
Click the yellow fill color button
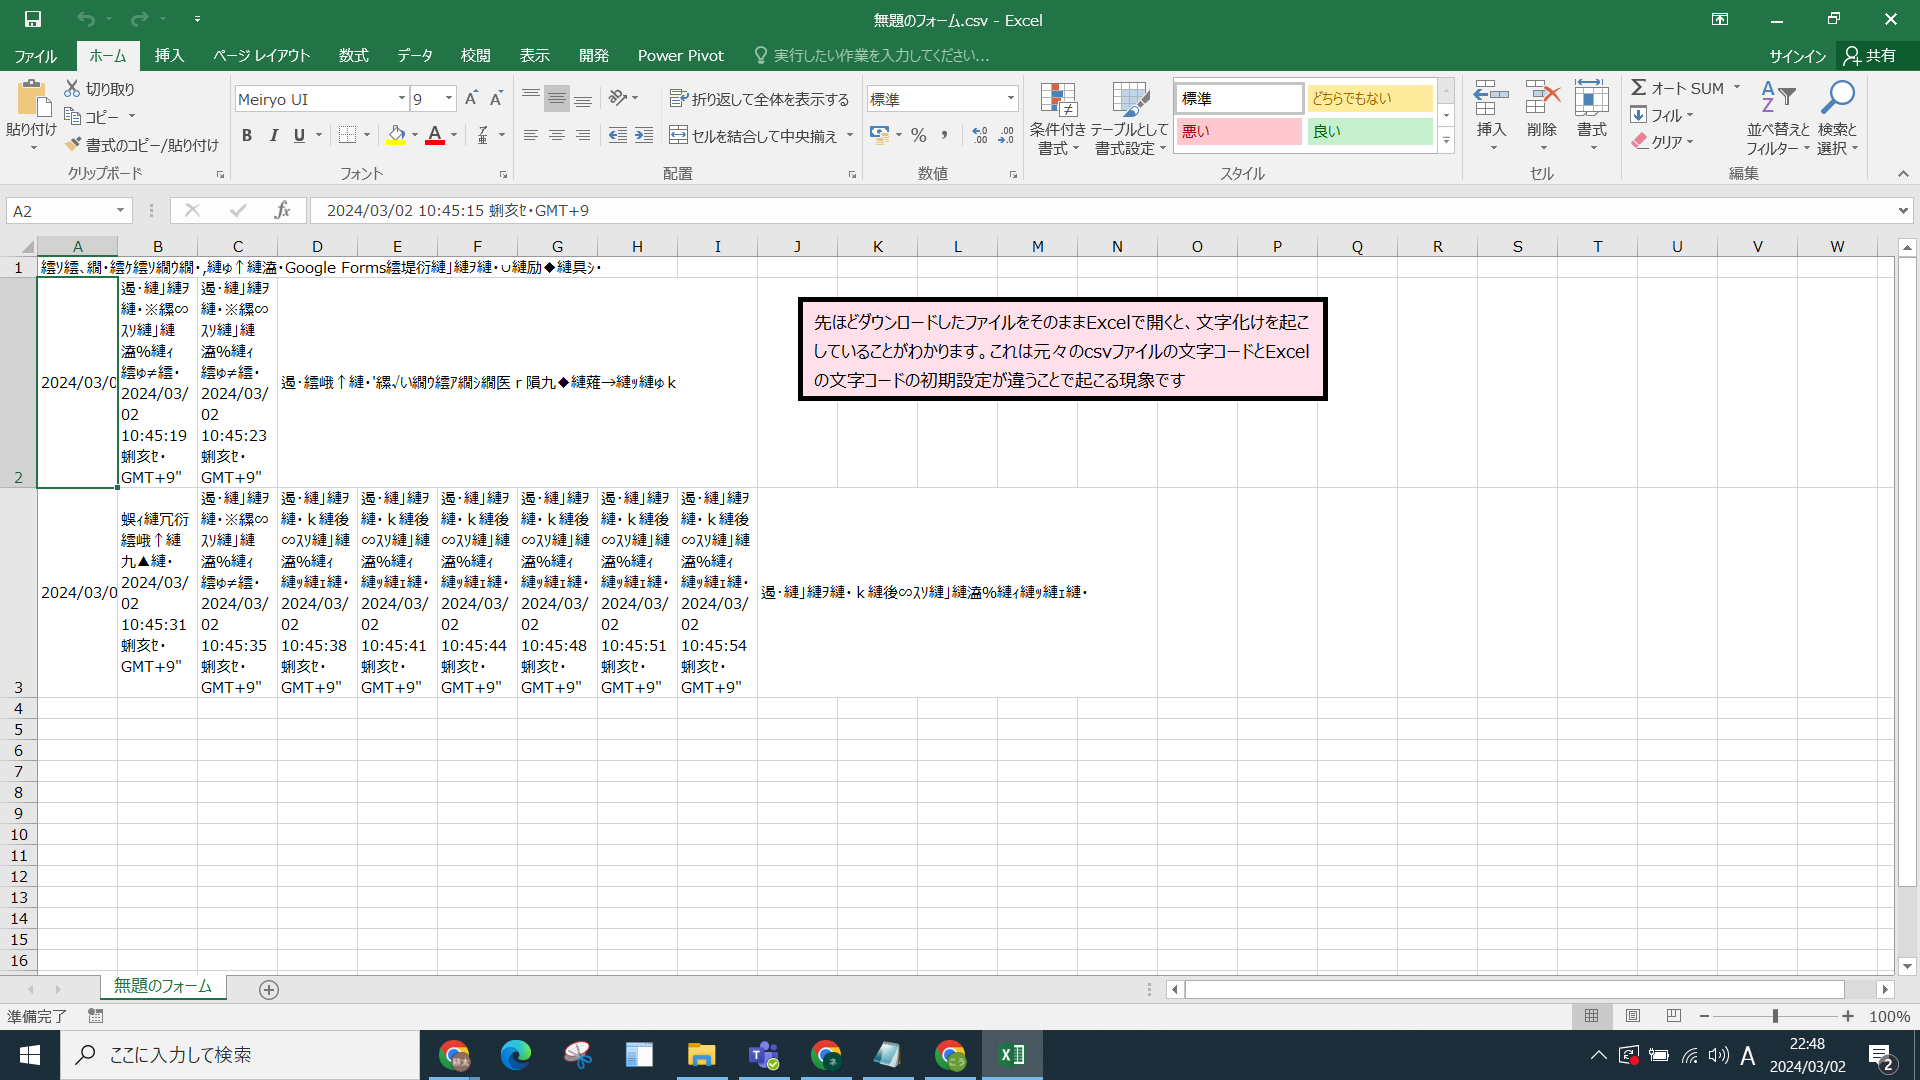click(396, 135)
